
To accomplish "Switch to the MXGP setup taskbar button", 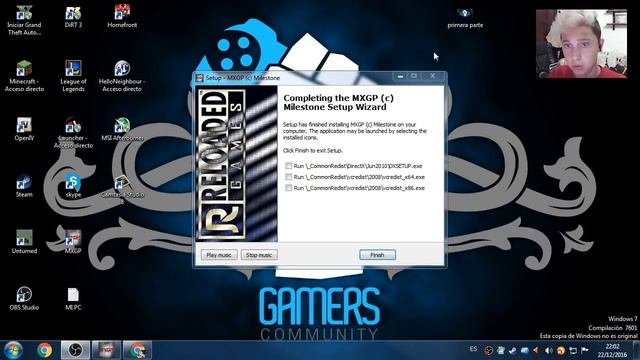I will (x=106, y=350).
